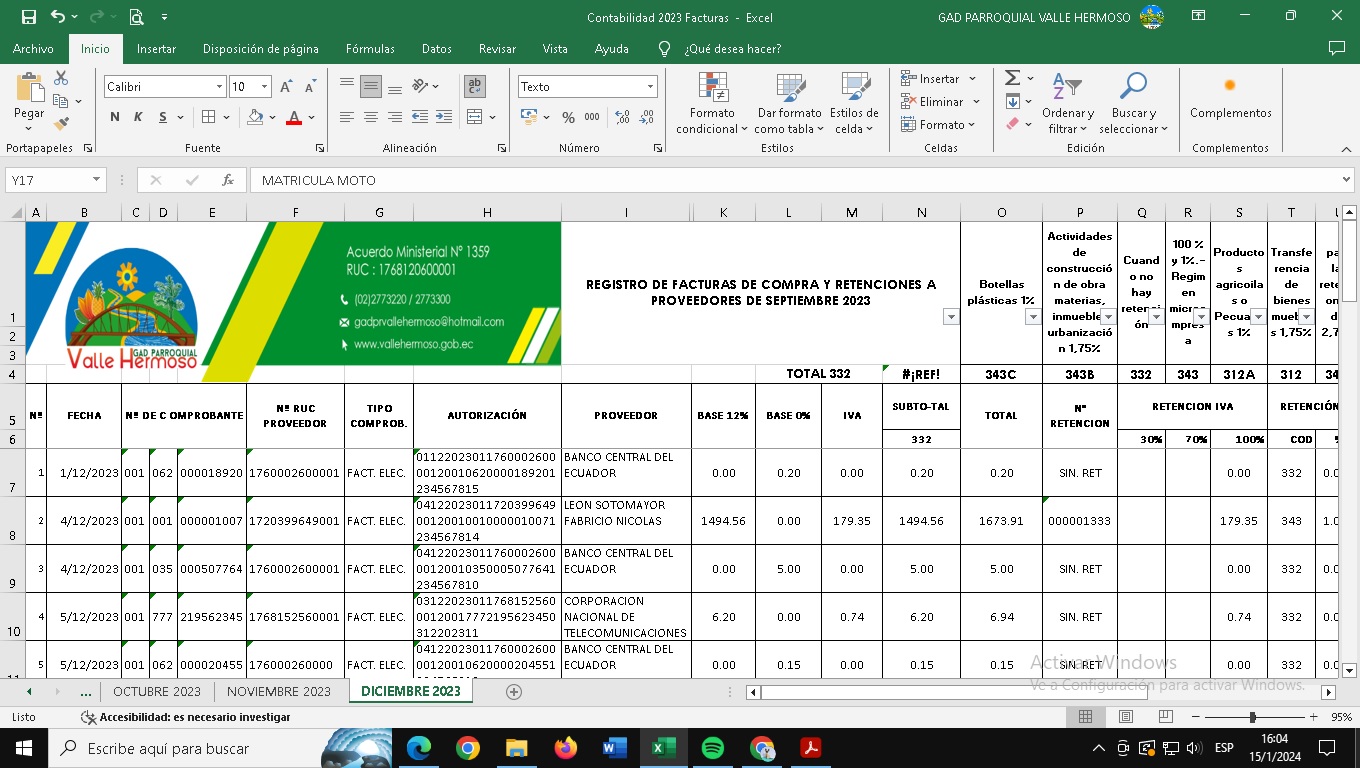The image size is (1360, 768).
Task: Click the Name Box showing Y17
Action: point(48,180)
